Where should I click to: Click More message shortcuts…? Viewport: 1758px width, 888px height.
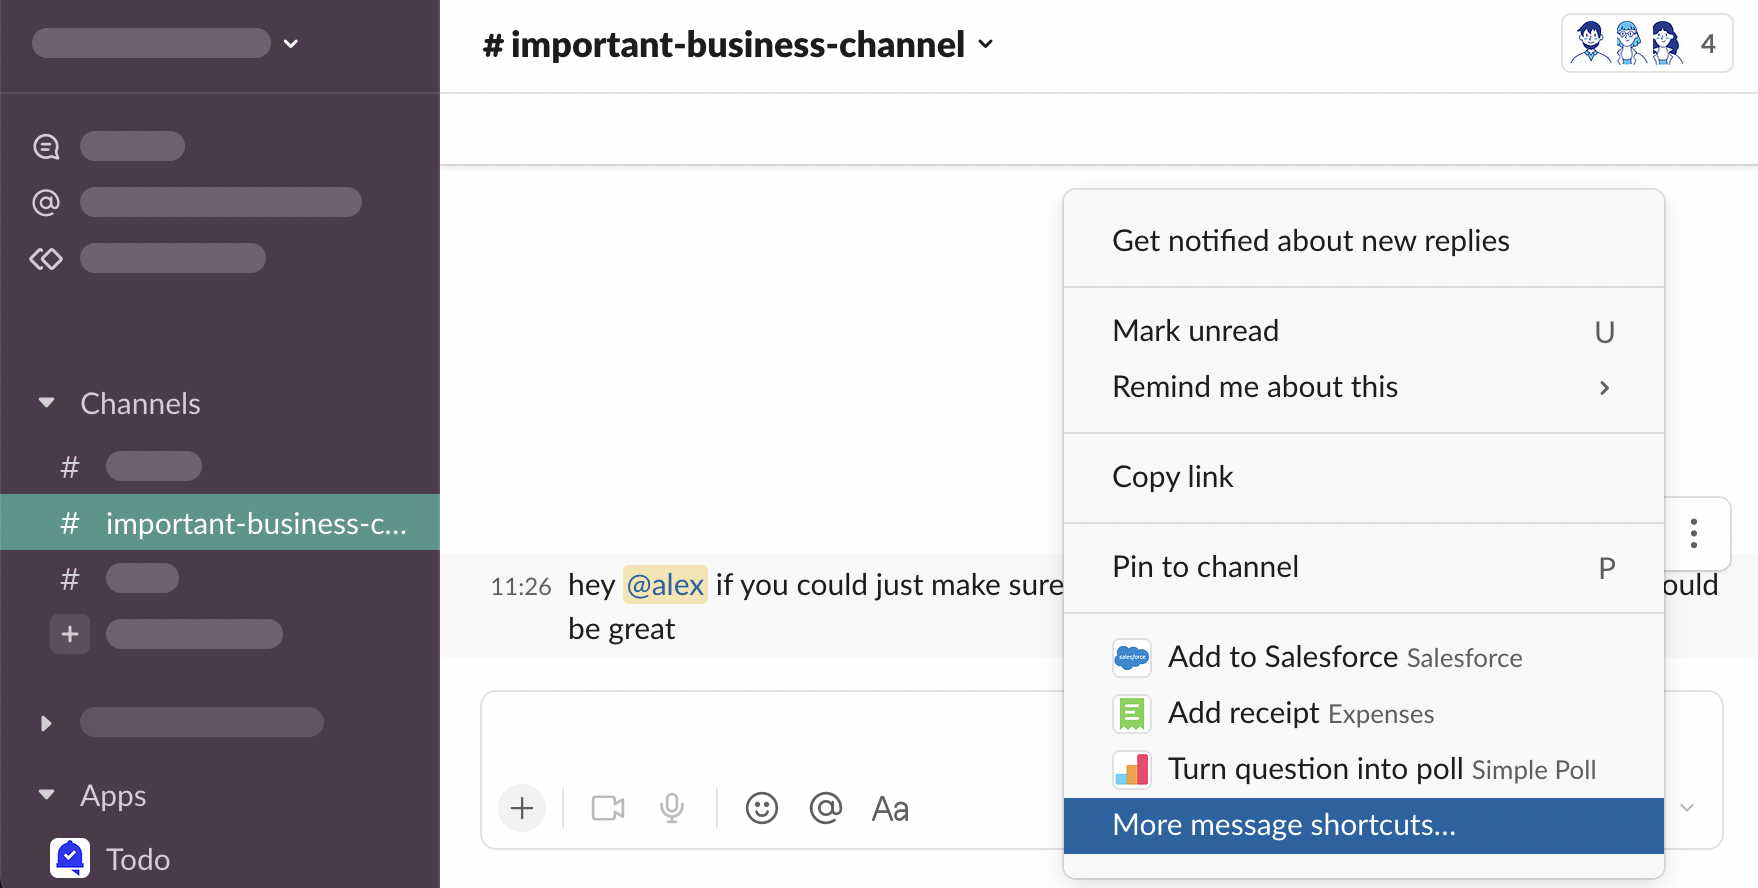[1284, 825]
